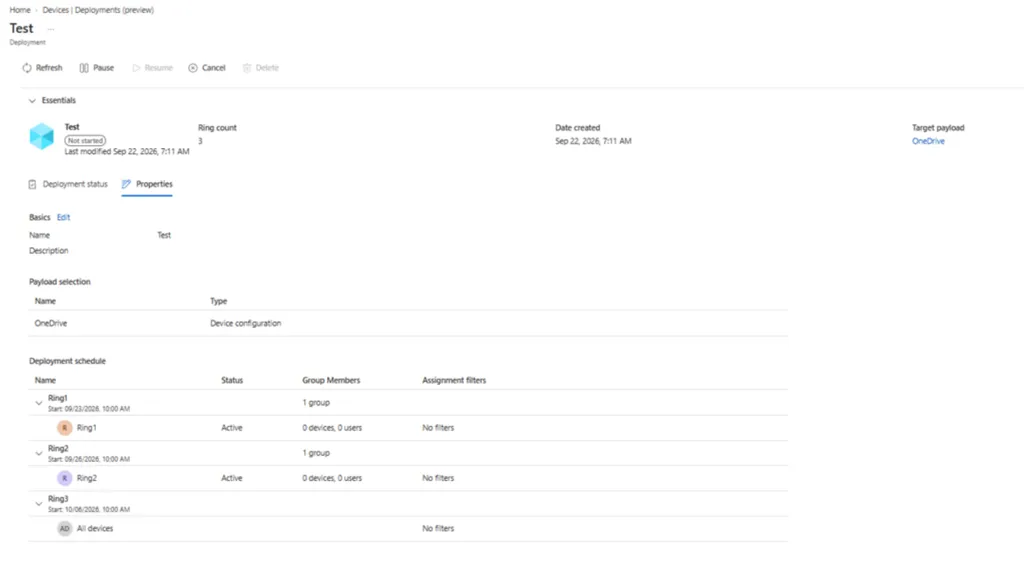Click the Resume button label
The height and width of the screenshot is (571, 1024).
pos(159,68)
